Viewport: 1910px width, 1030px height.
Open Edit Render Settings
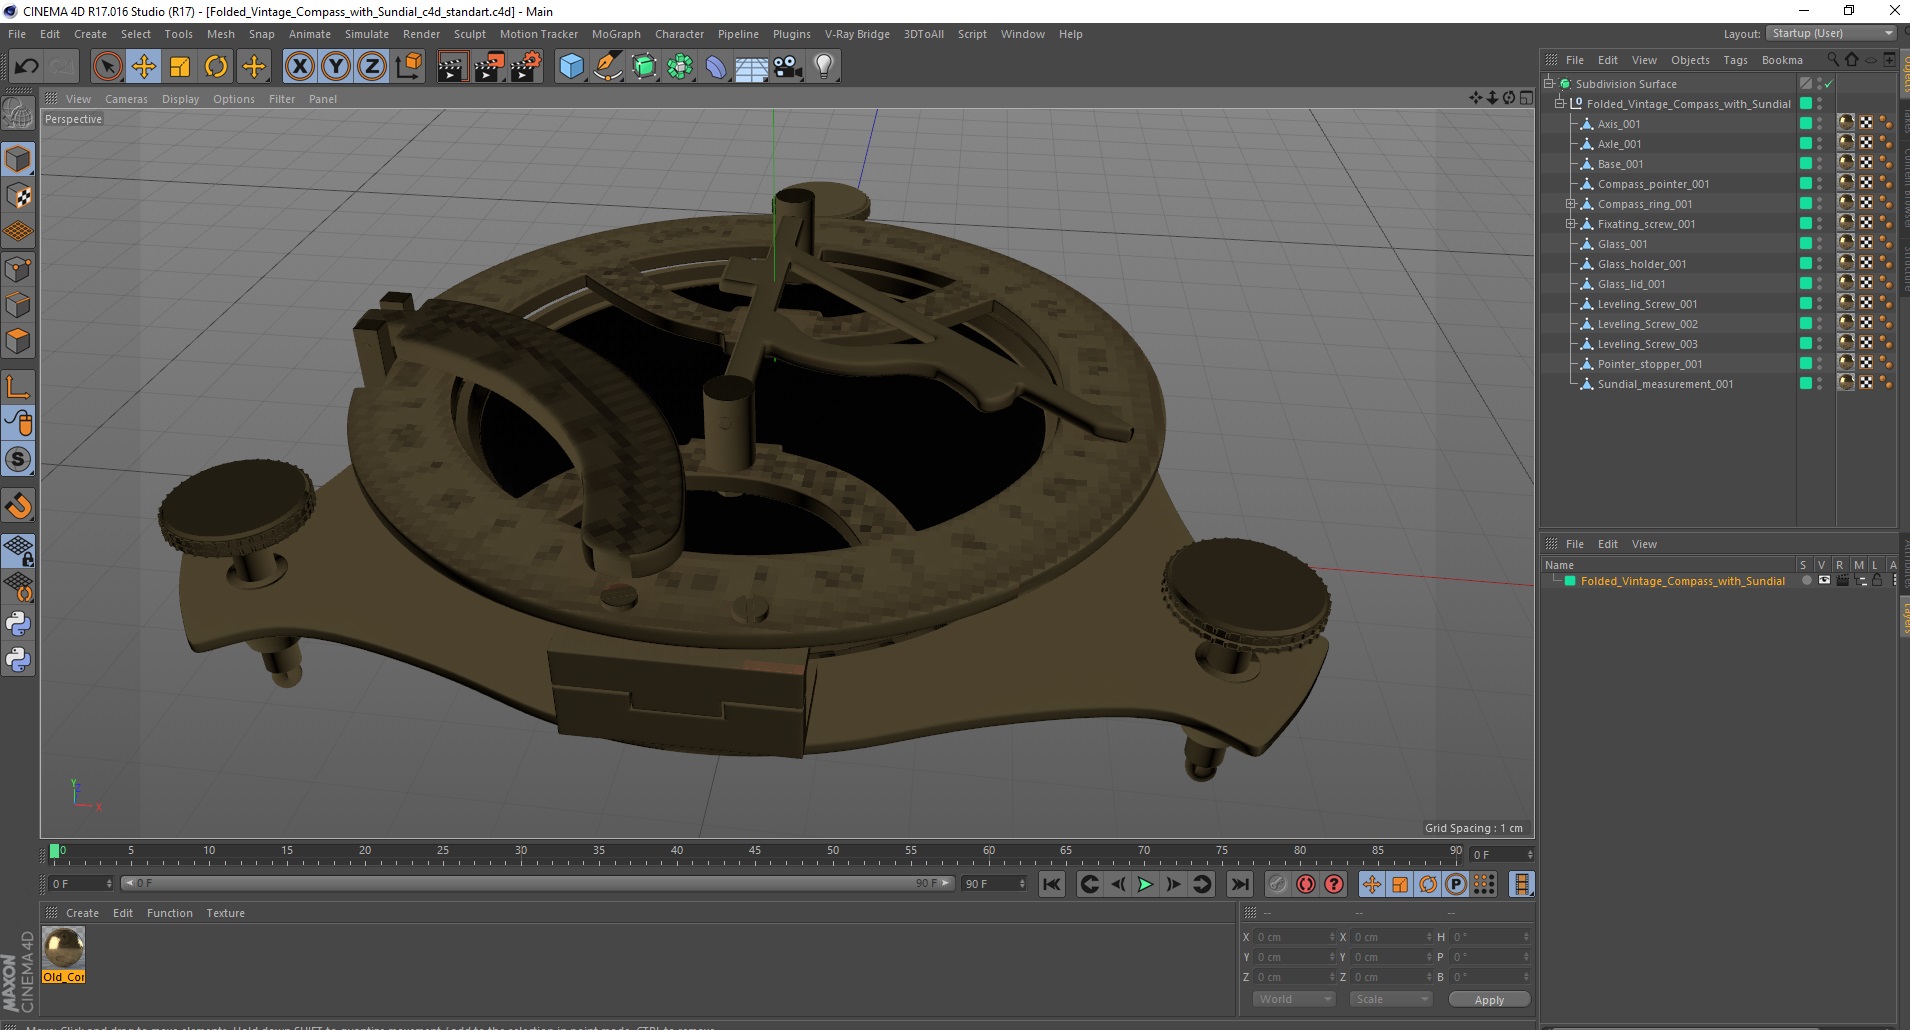[x=526, y=67]
